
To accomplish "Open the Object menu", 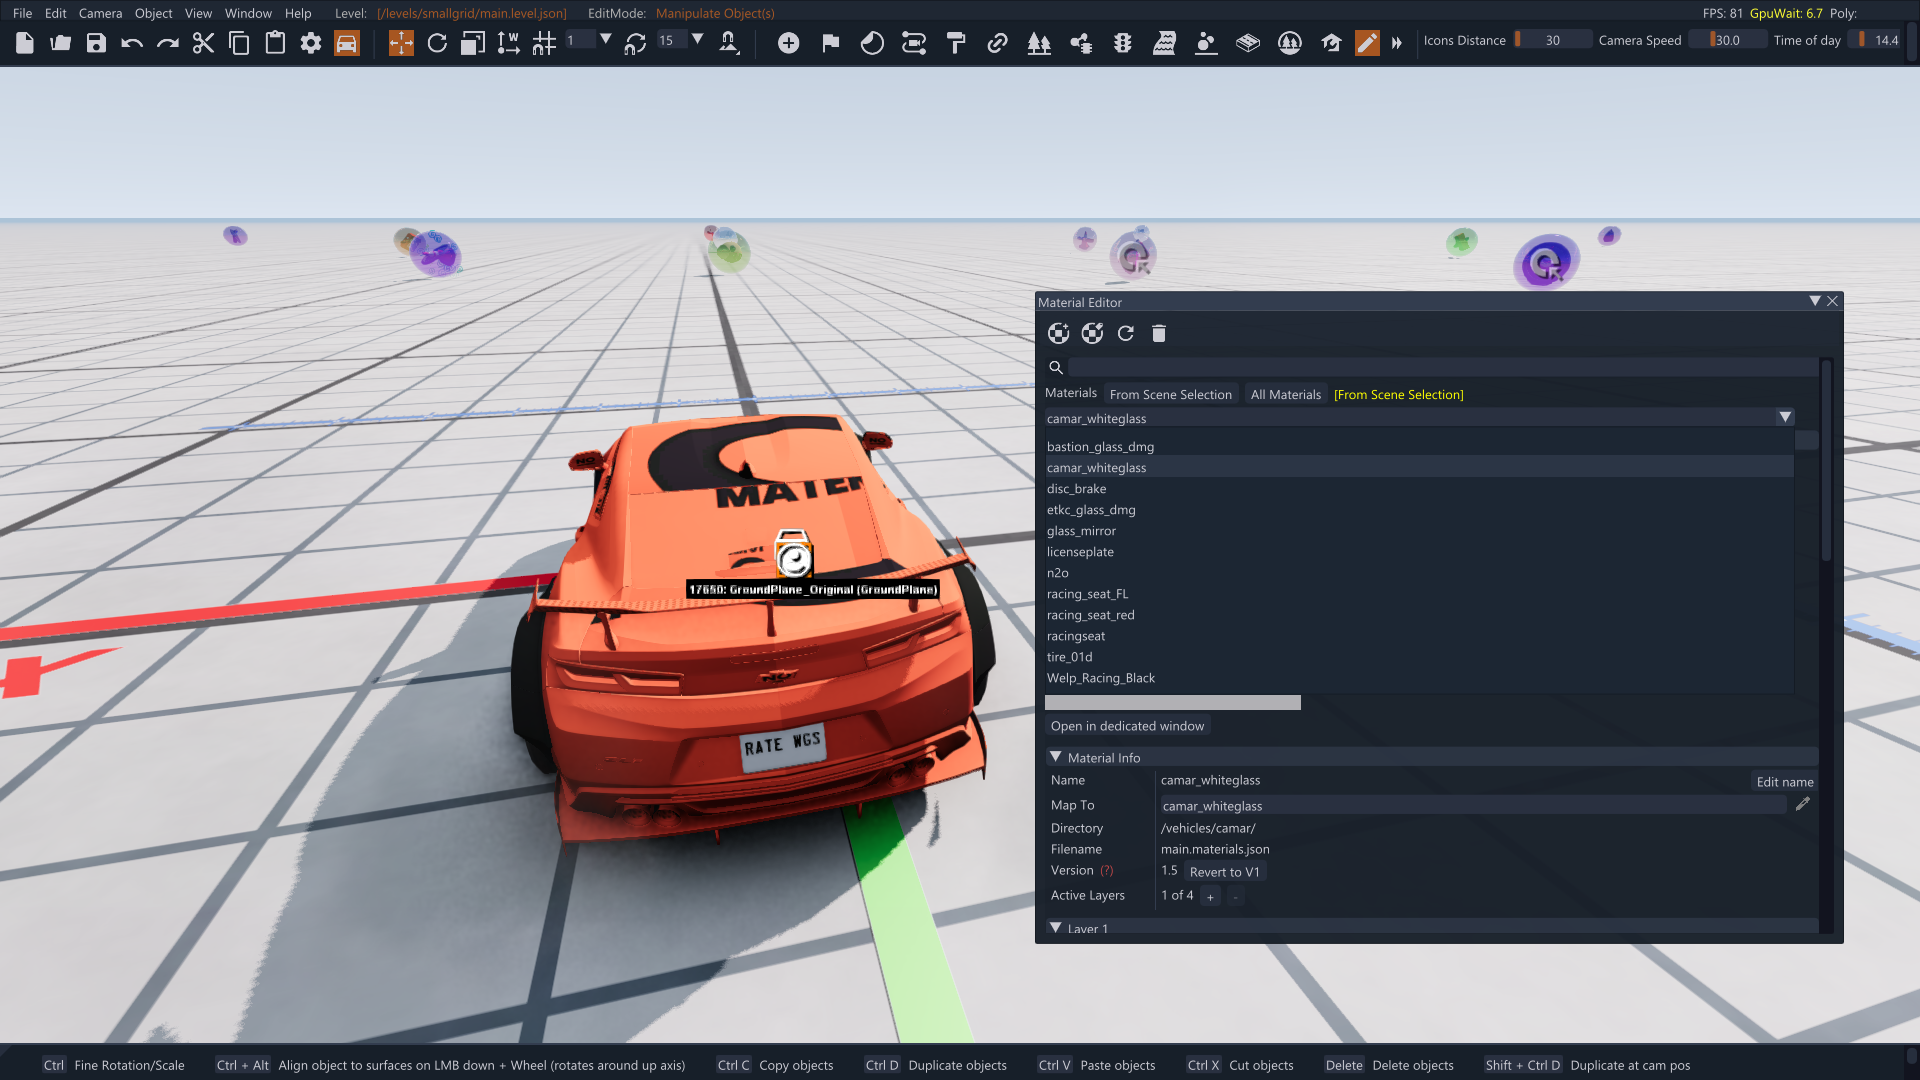I will (154, 13).
